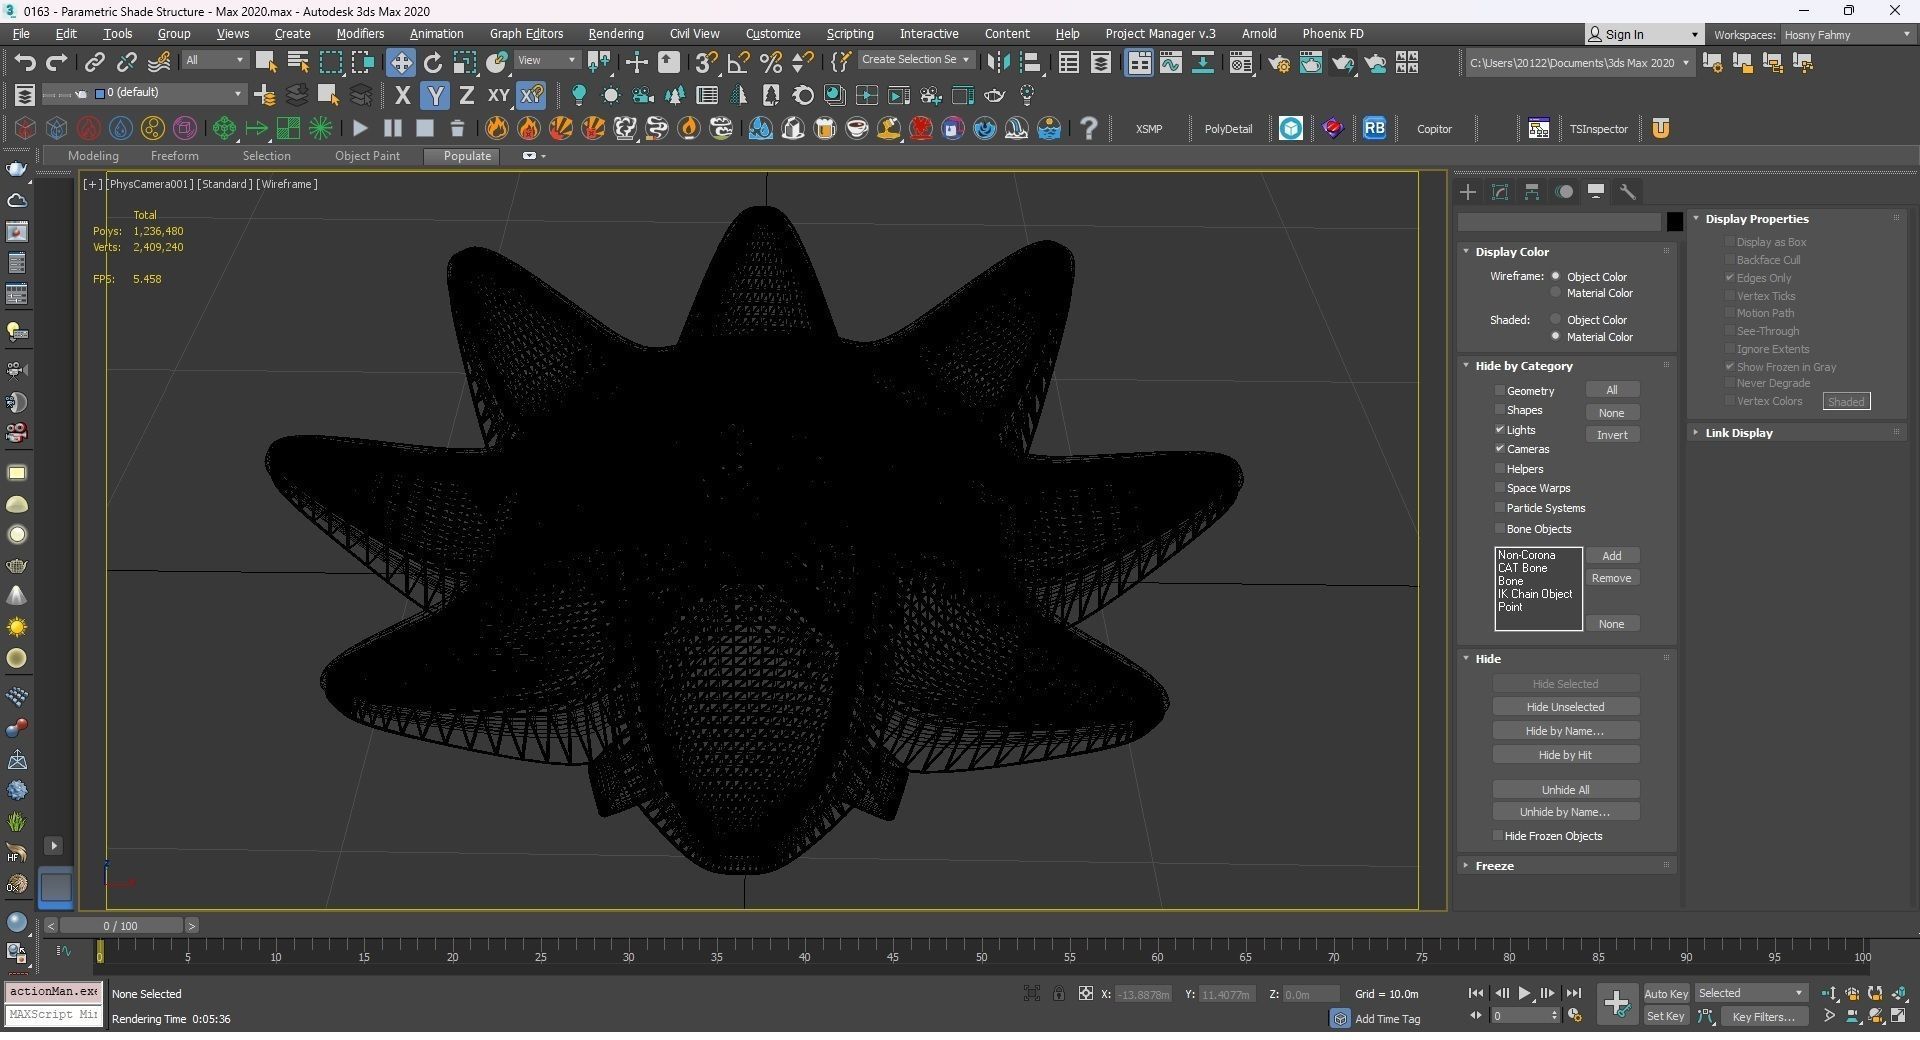Switch to the Object Paint ribbon tab

click(367, 156)
